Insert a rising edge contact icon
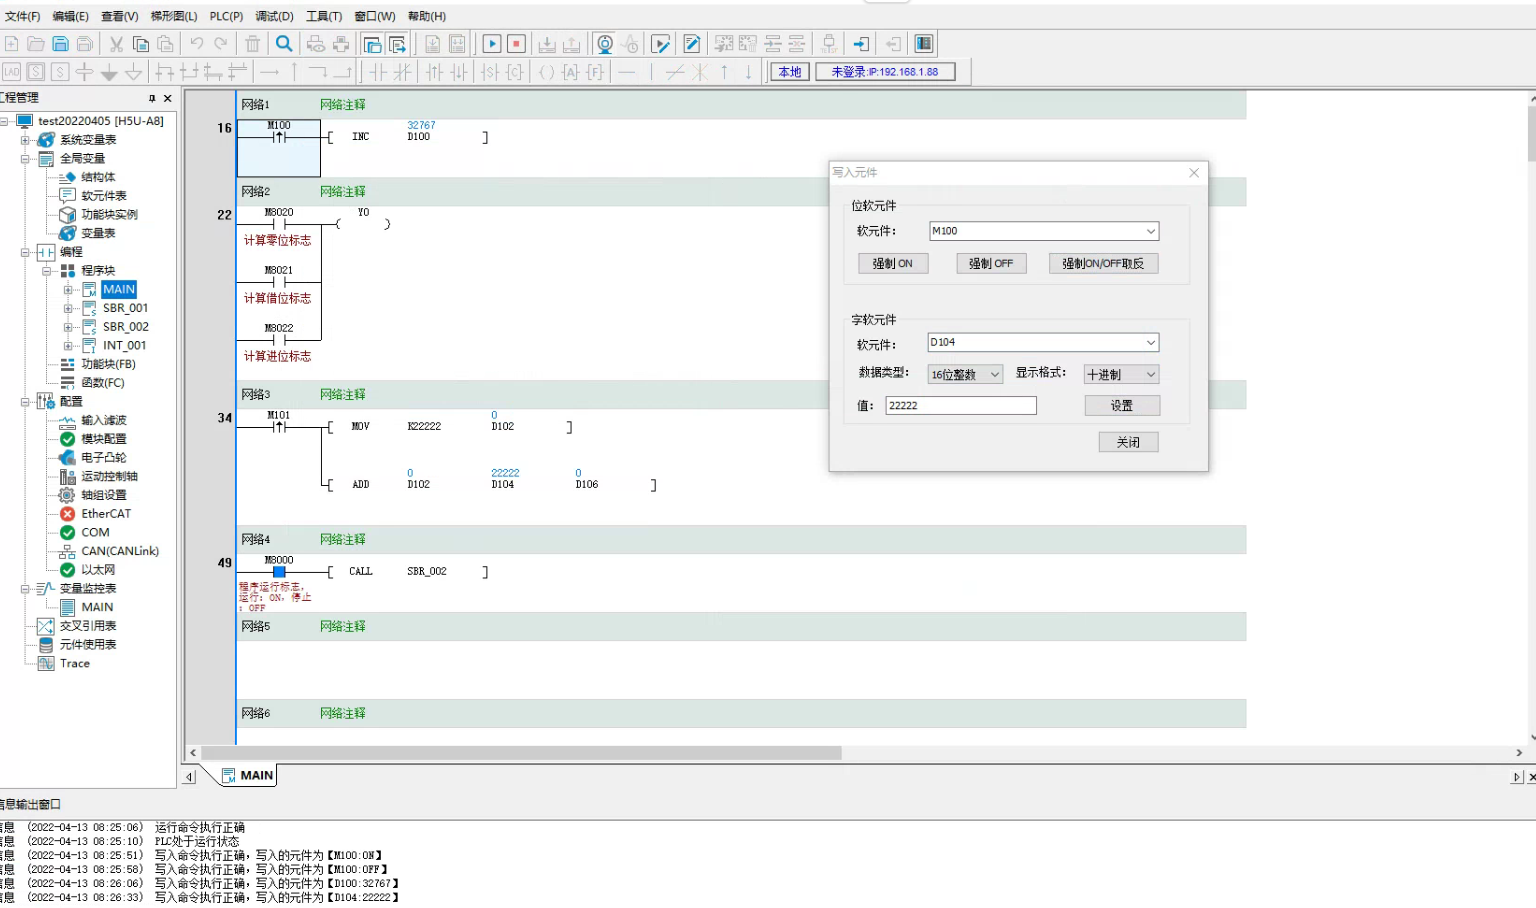Screen dimensions: 1536x908 (x=434, y=72)
